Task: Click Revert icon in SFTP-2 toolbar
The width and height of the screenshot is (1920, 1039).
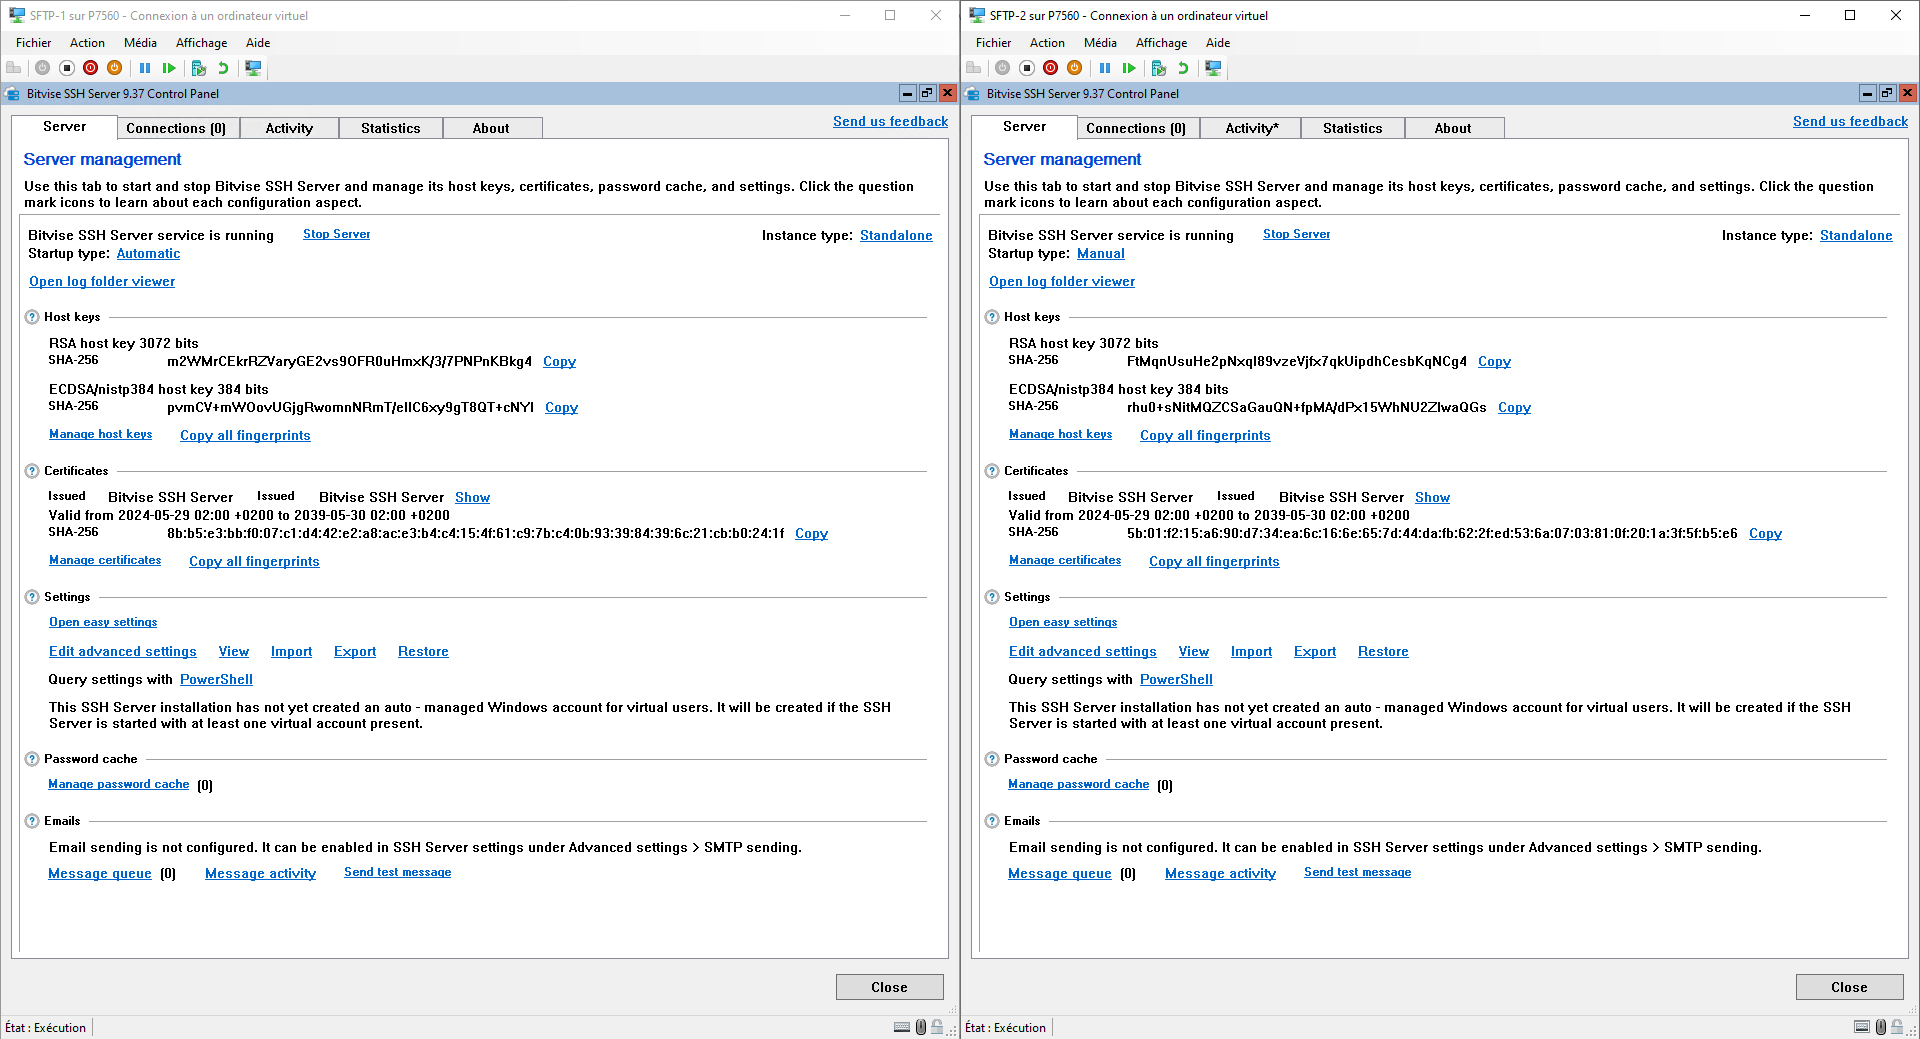Action: [x=1183, y=68]
